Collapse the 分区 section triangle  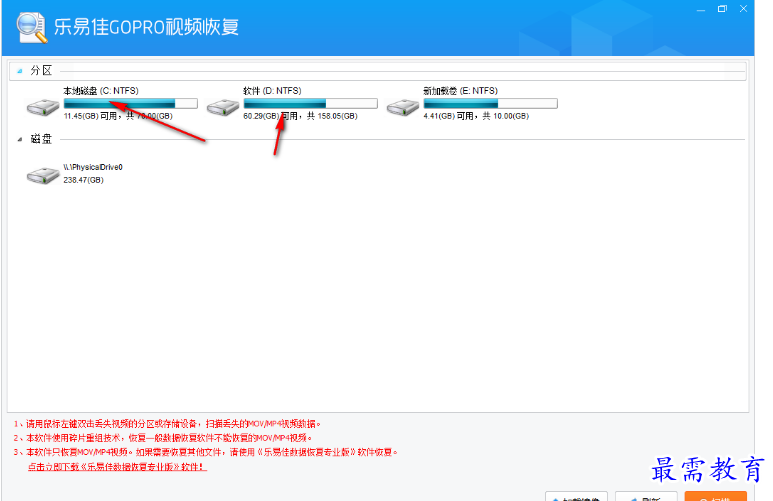pyautogui.click(x=20, y=71)
